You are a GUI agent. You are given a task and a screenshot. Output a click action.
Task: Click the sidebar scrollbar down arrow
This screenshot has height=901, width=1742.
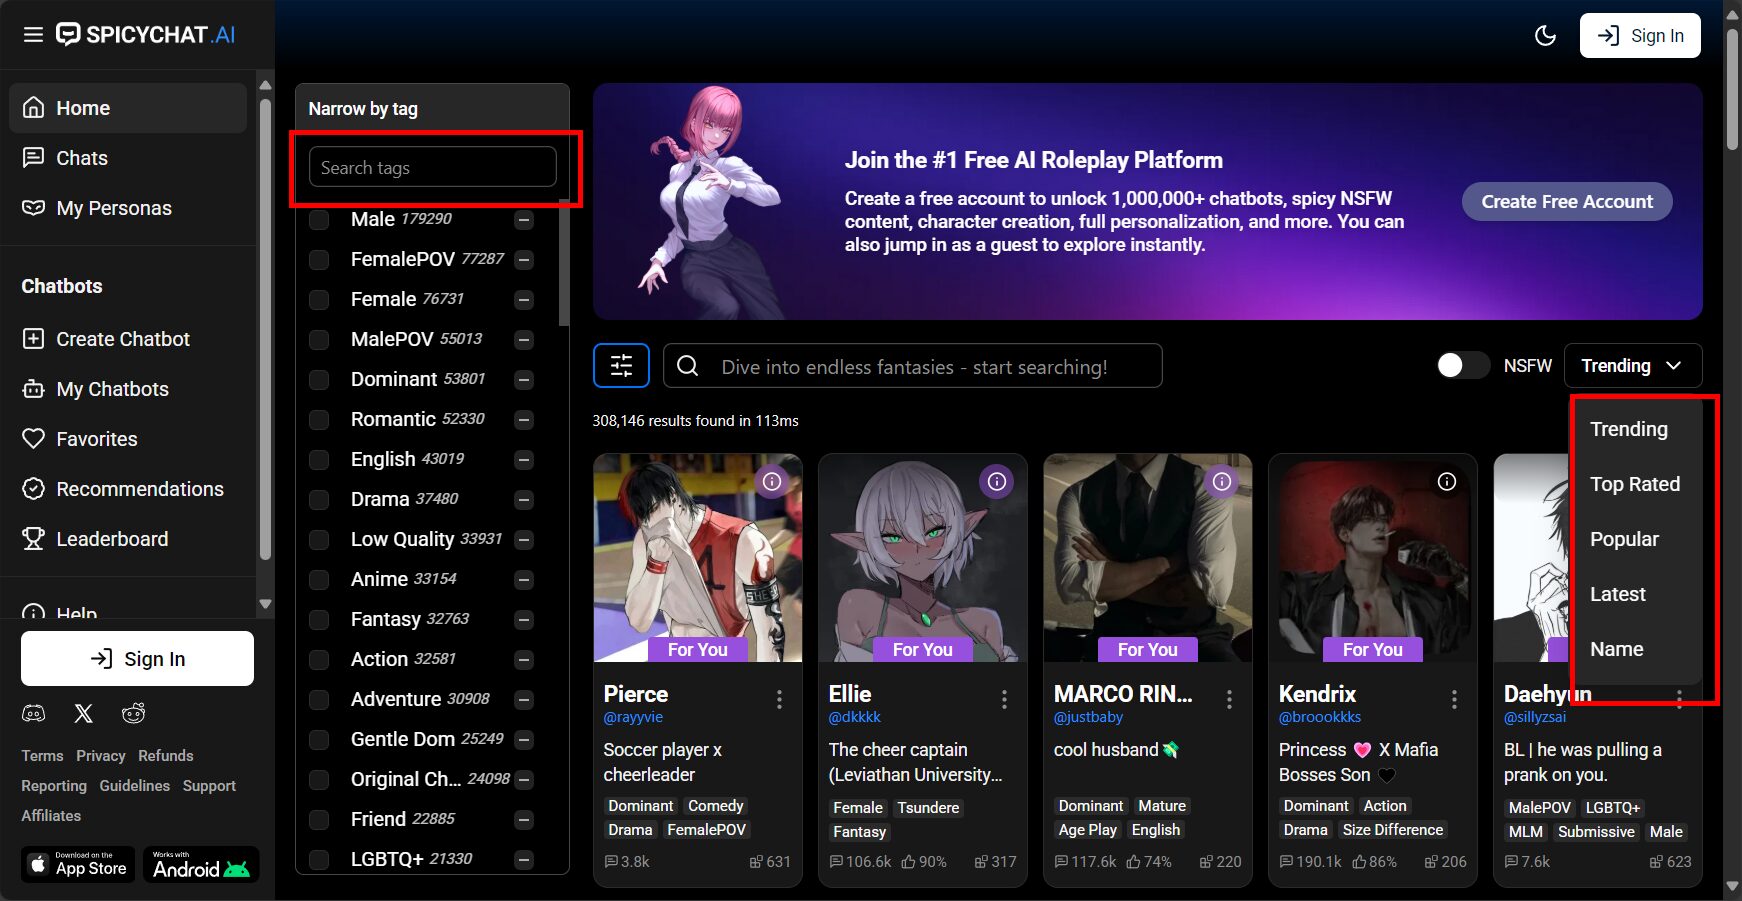click(x=265, y=604)
